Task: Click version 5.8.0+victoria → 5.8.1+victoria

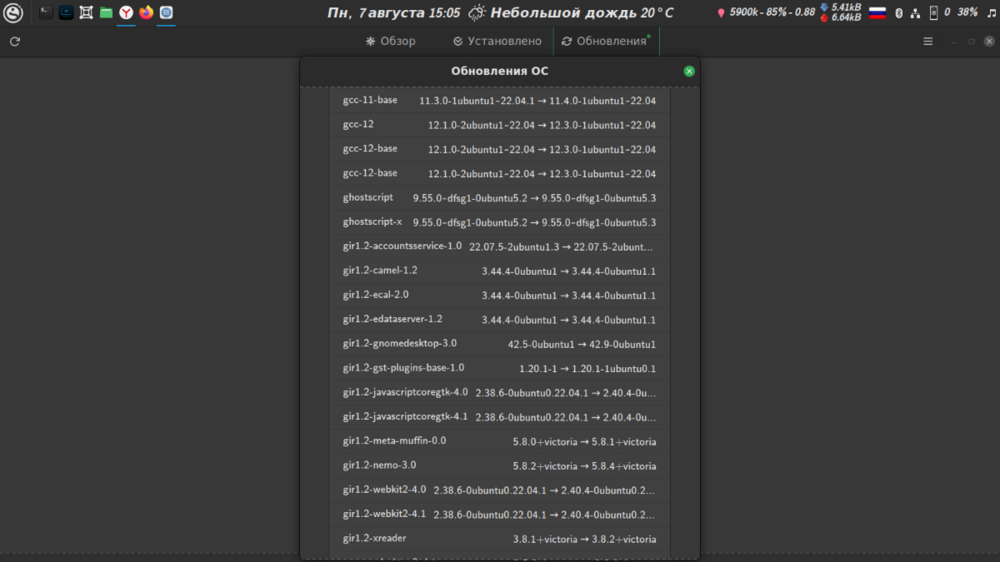Action: [x=584, y=441]
